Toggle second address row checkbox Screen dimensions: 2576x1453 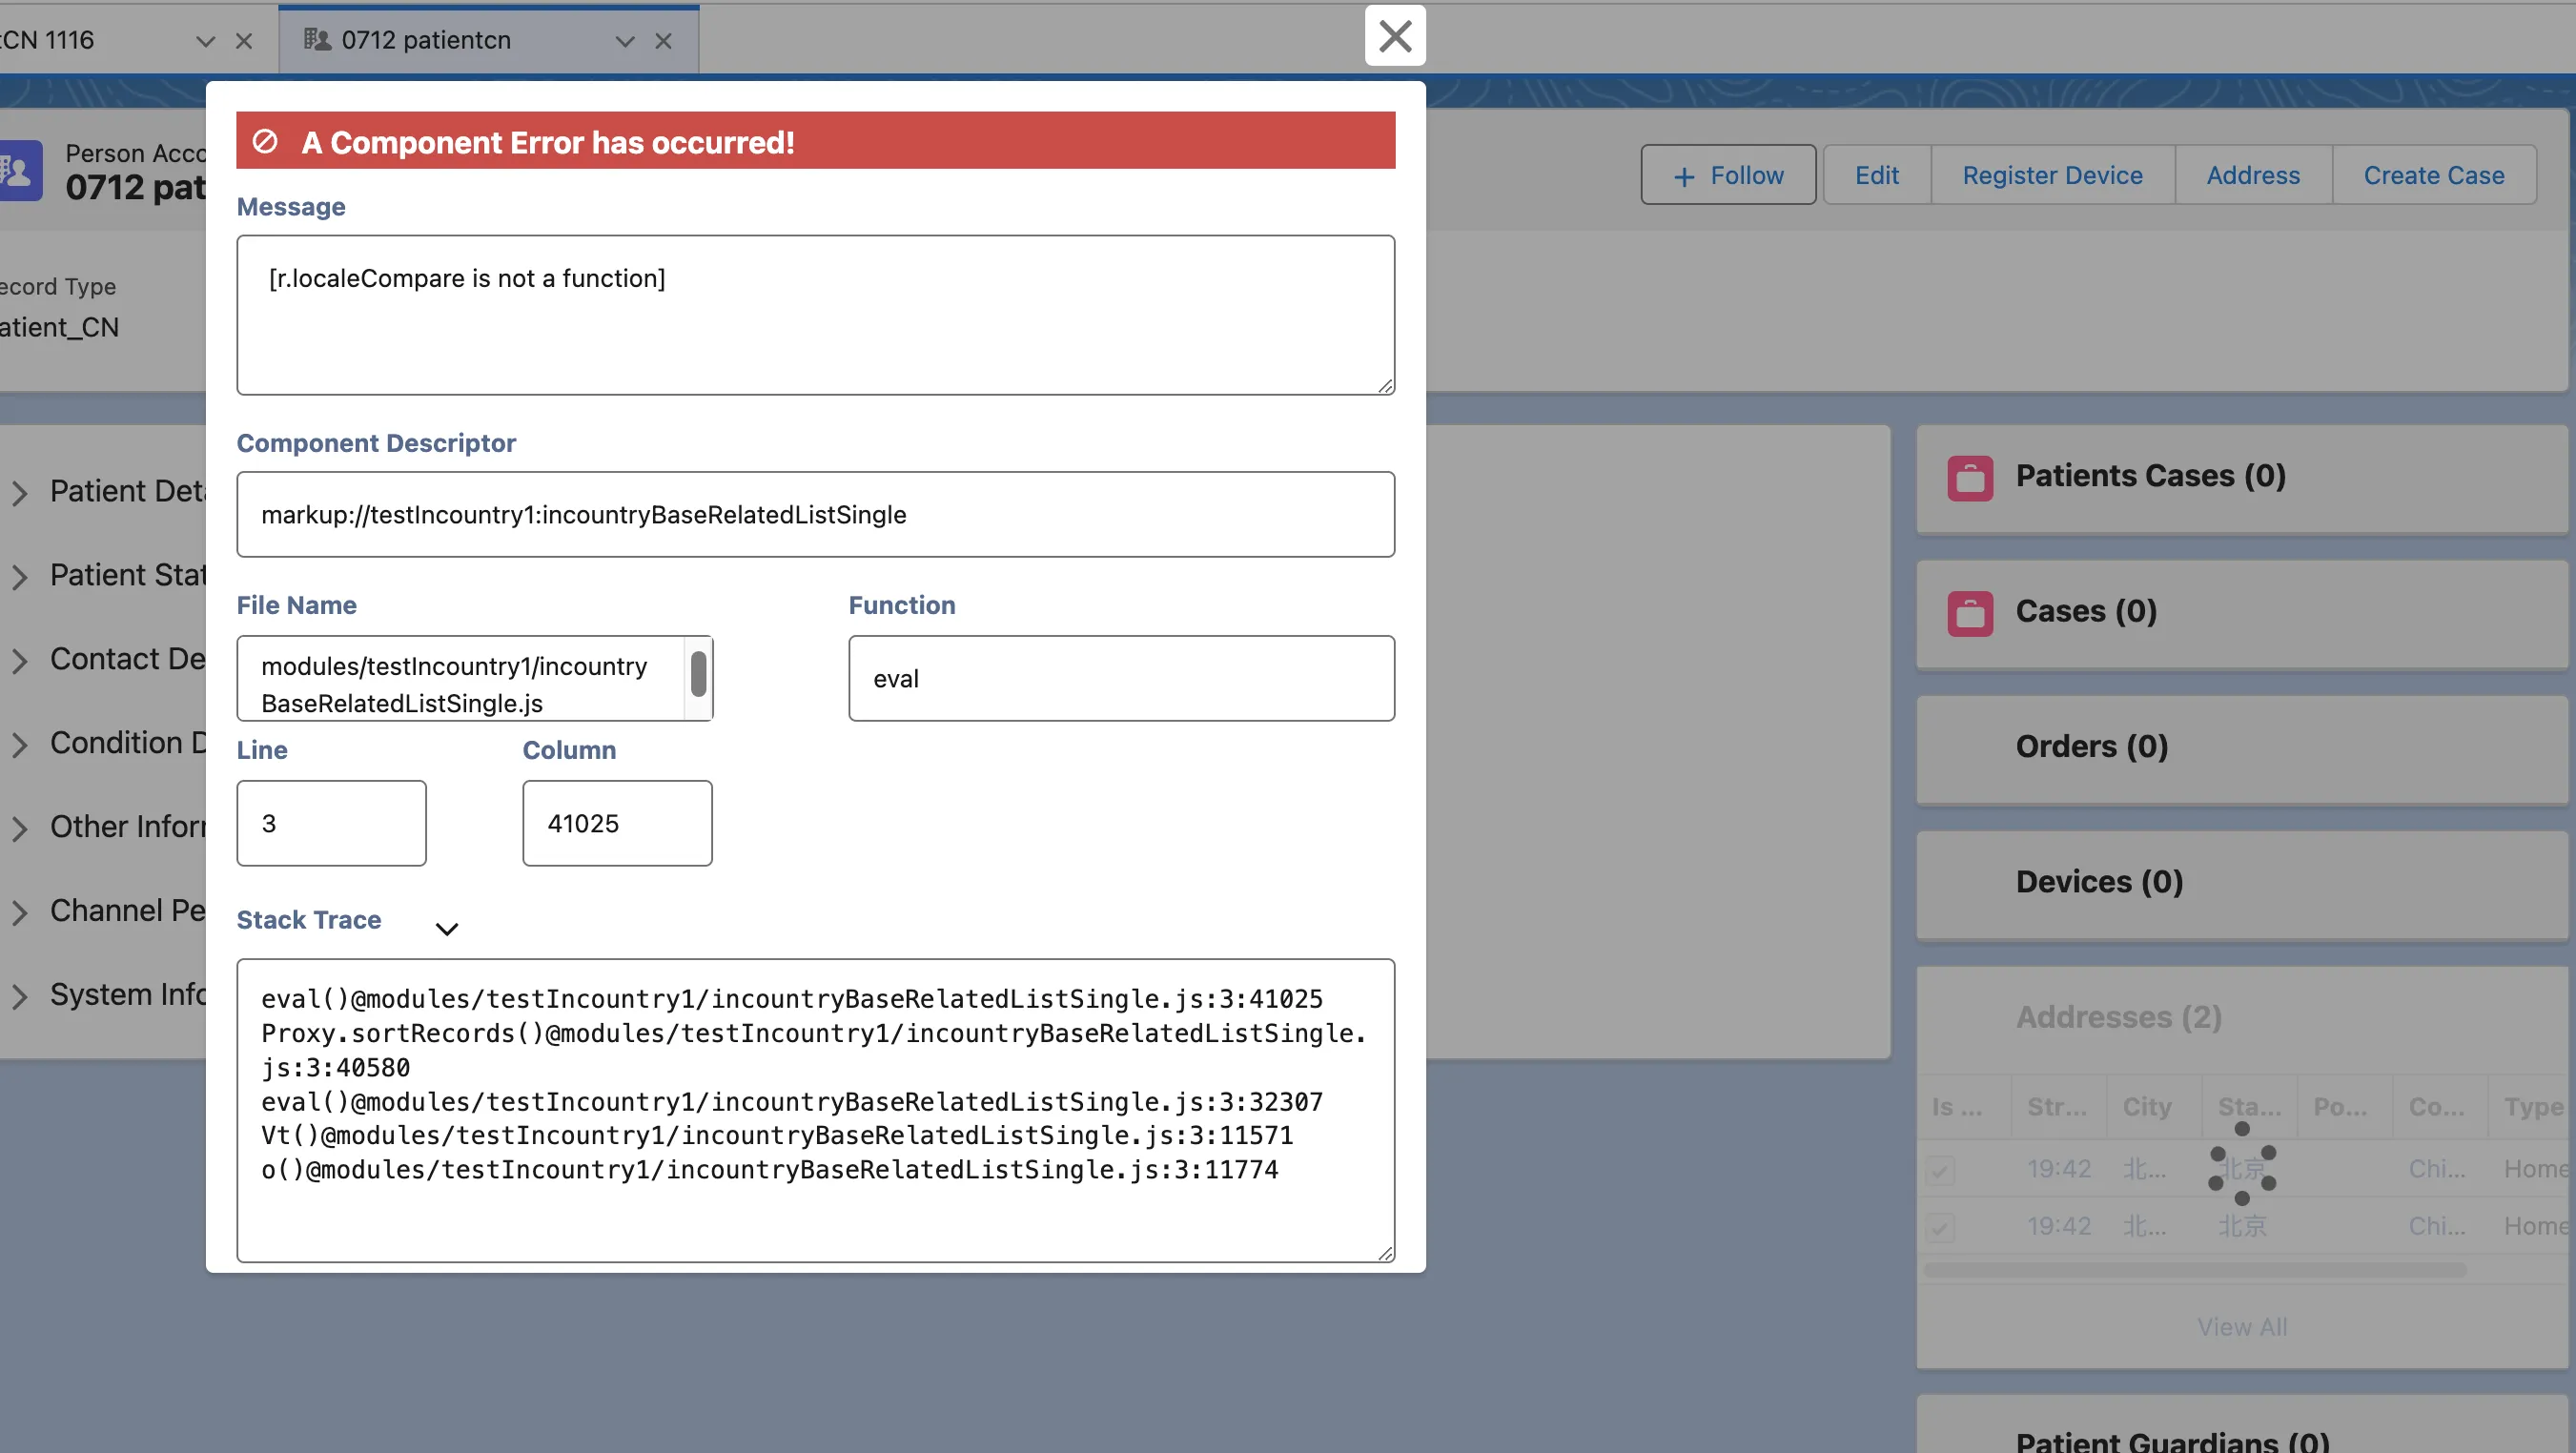1940,1226
